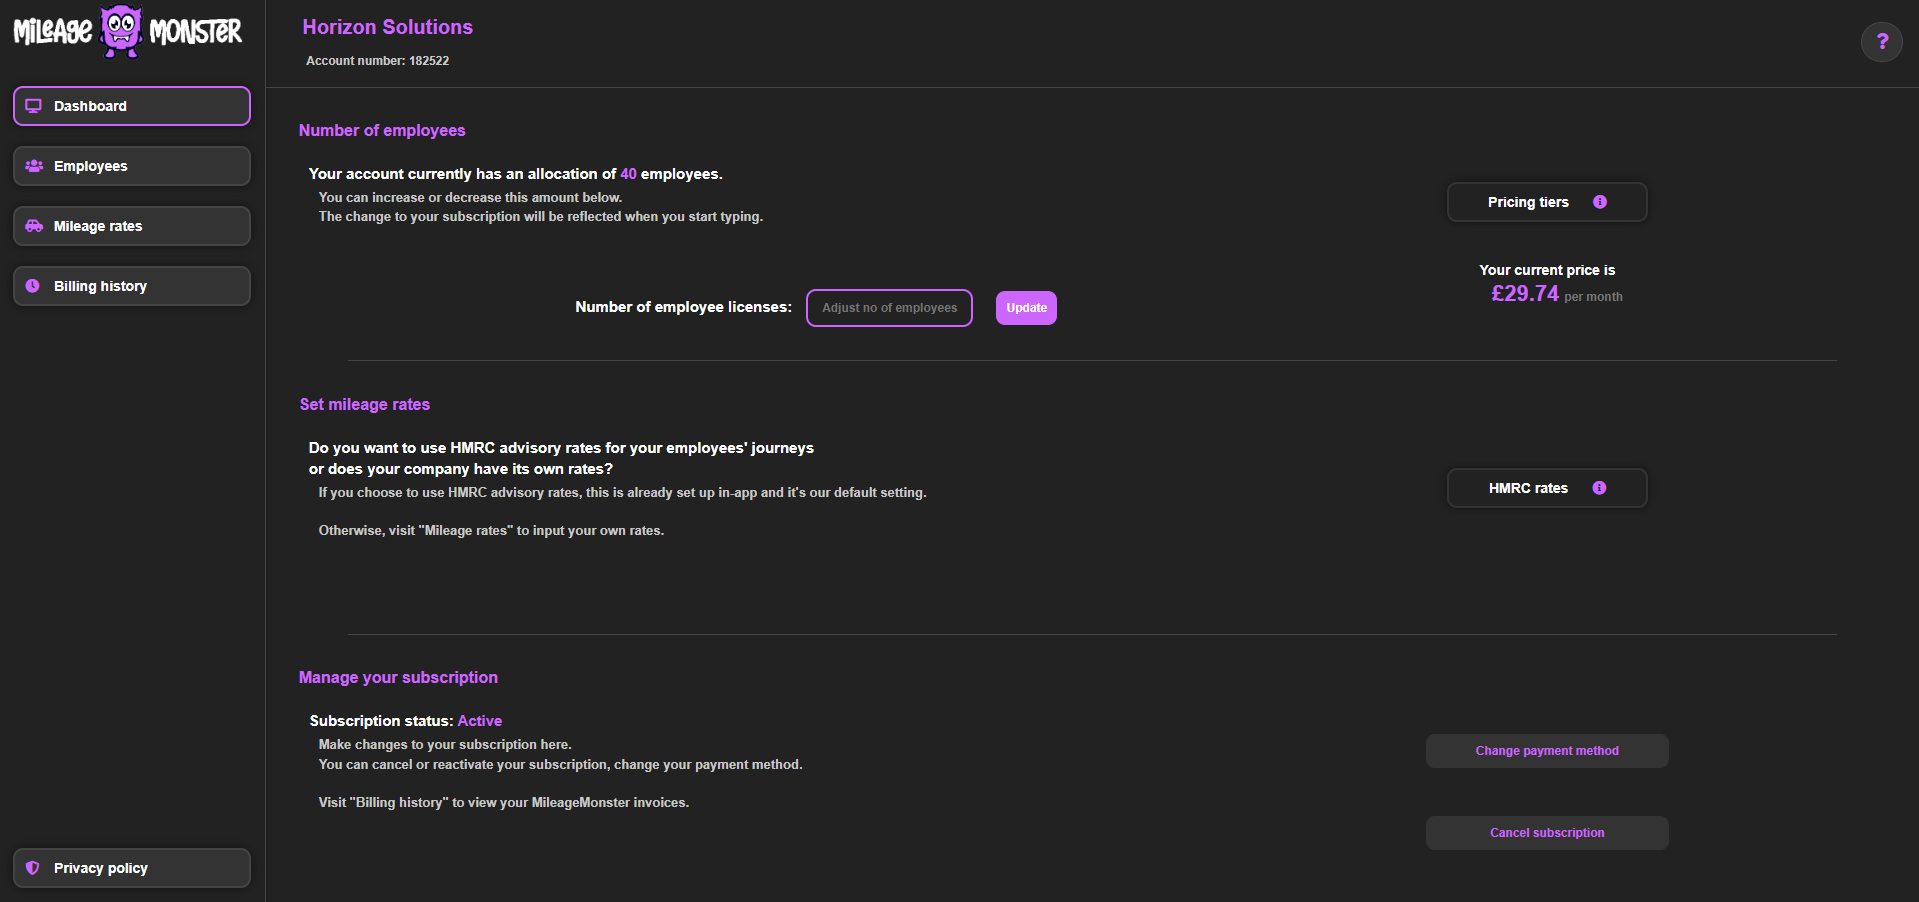Open the Dashboard menu item
This screenshot has width=1919, height=902.
click(x=132, y=106)
